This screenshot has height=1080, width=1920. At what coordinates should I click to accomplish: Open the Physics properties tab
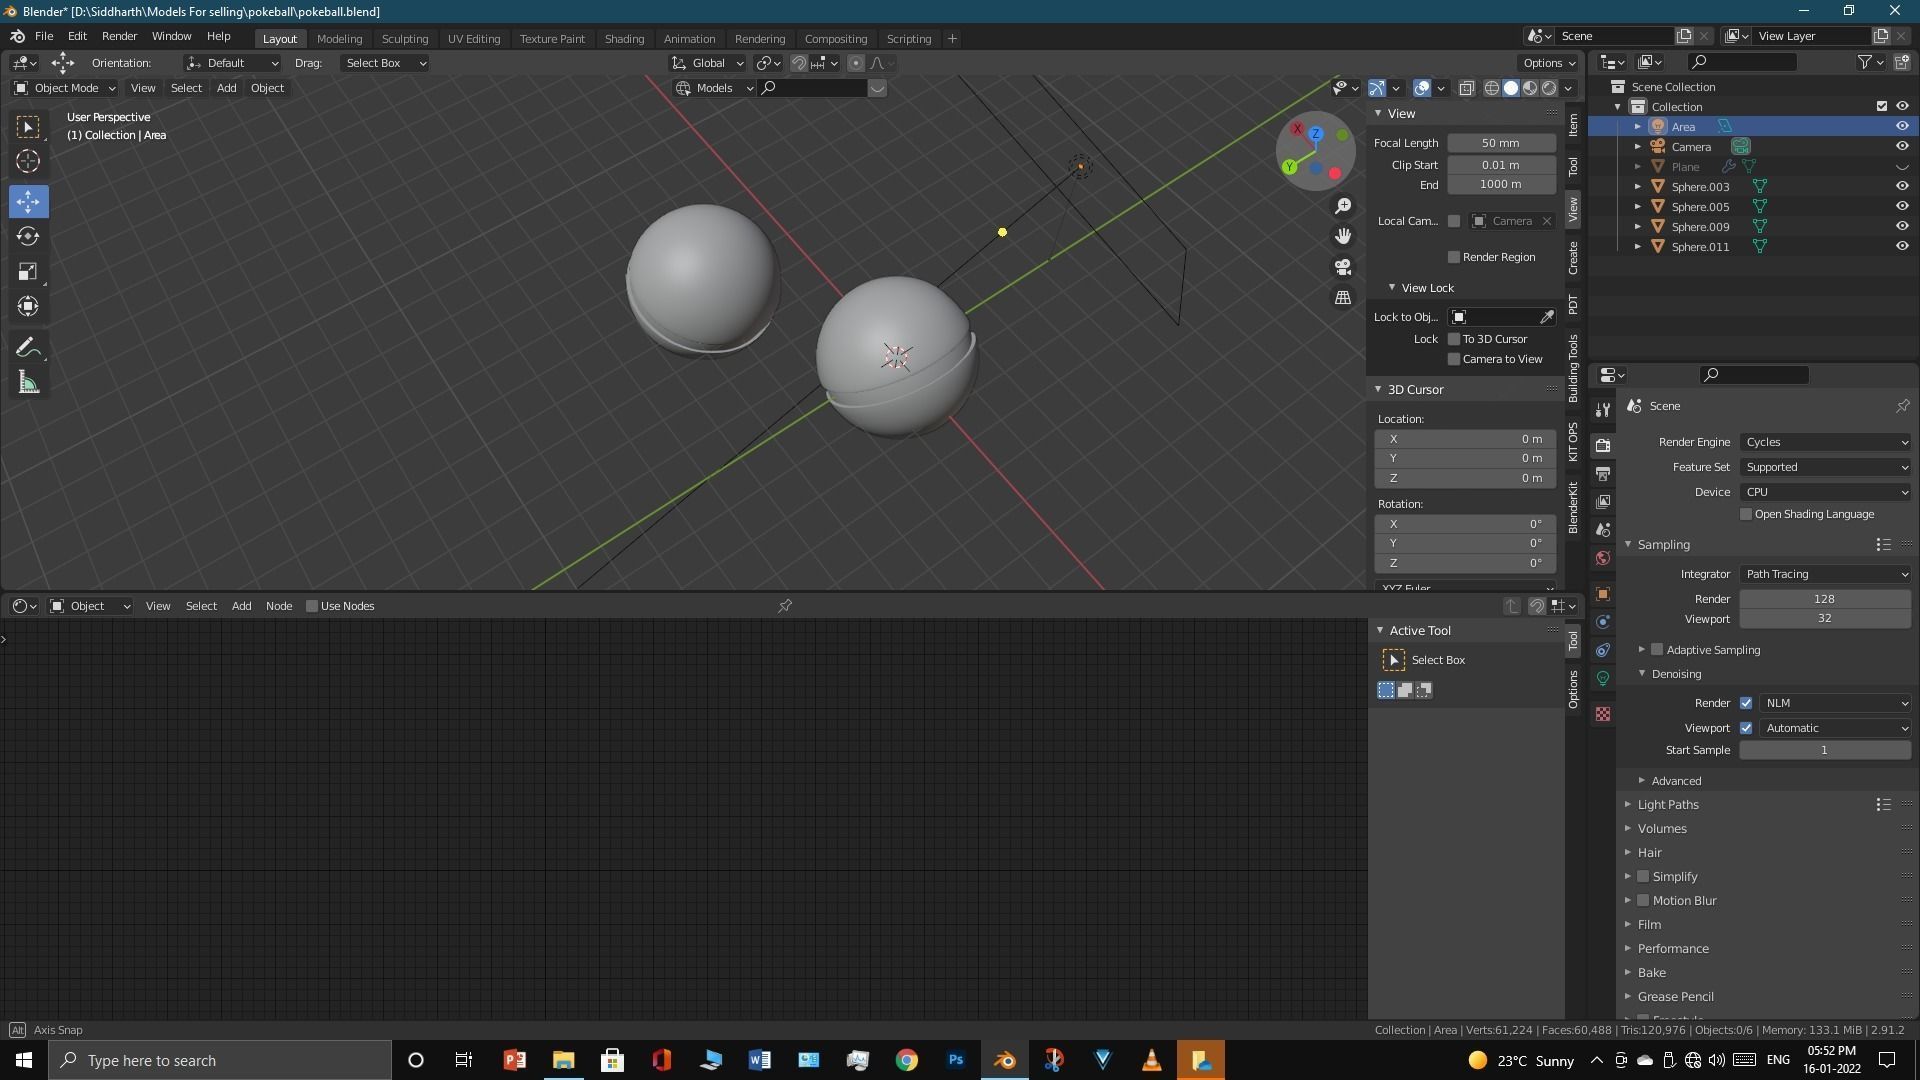coord(1603,622)
